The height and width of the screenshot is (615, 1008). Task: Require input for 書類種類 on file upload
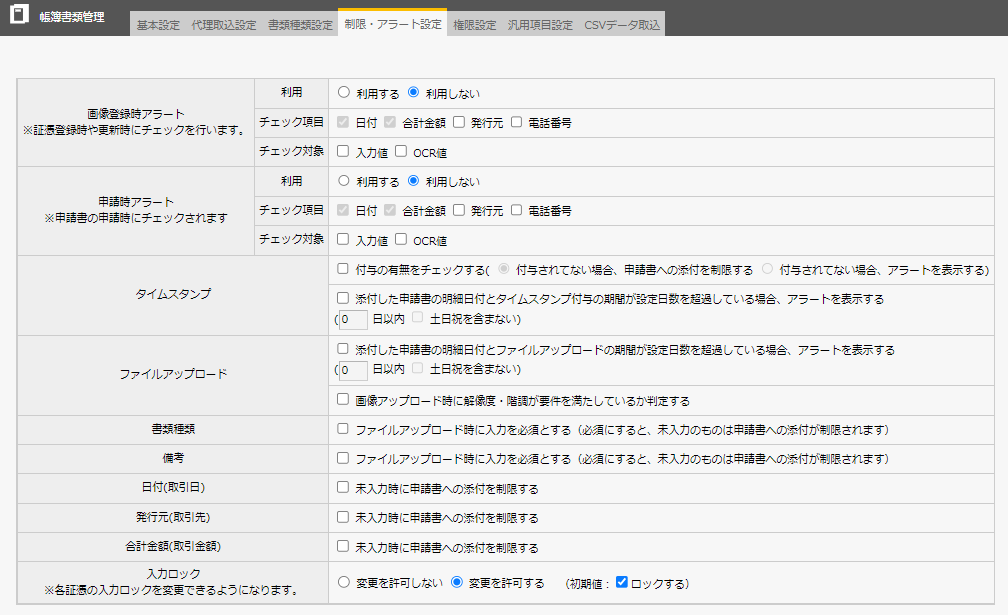pyautogui.click(x=343, y=429)
